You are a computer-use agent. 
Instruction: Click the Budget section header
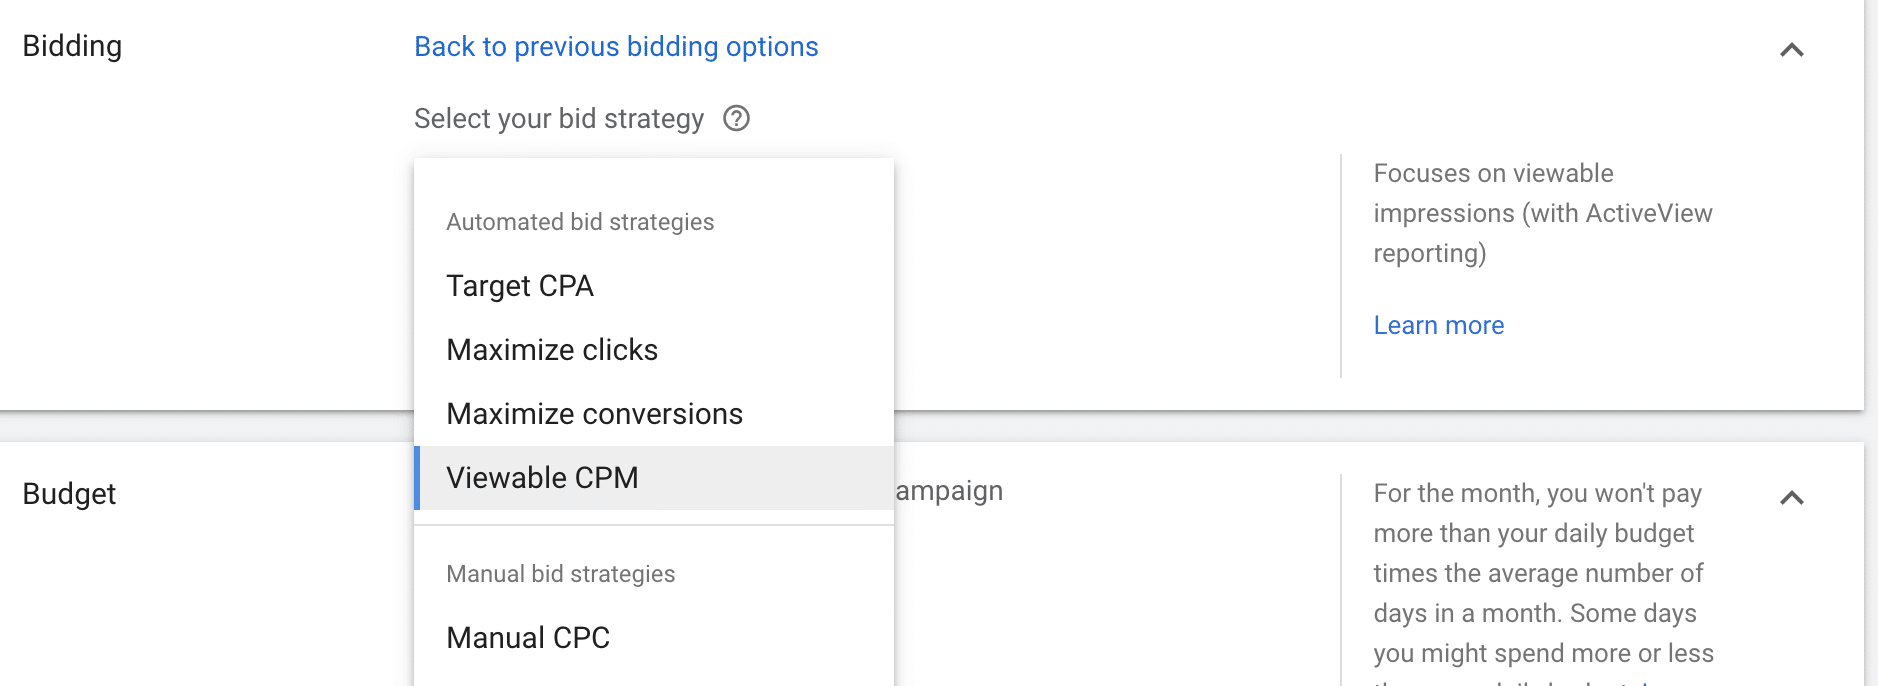click(x=69, y=493)
